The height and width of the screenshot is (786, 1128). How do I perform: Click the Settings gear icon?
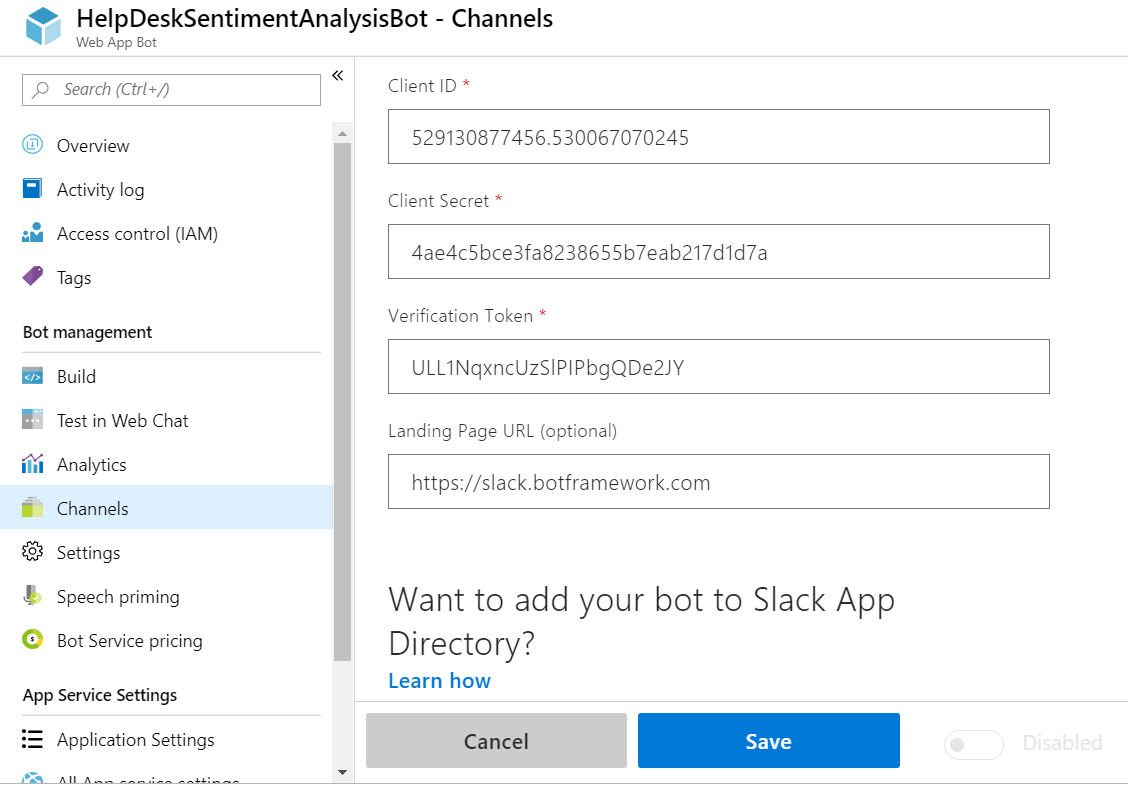(32, 552)
